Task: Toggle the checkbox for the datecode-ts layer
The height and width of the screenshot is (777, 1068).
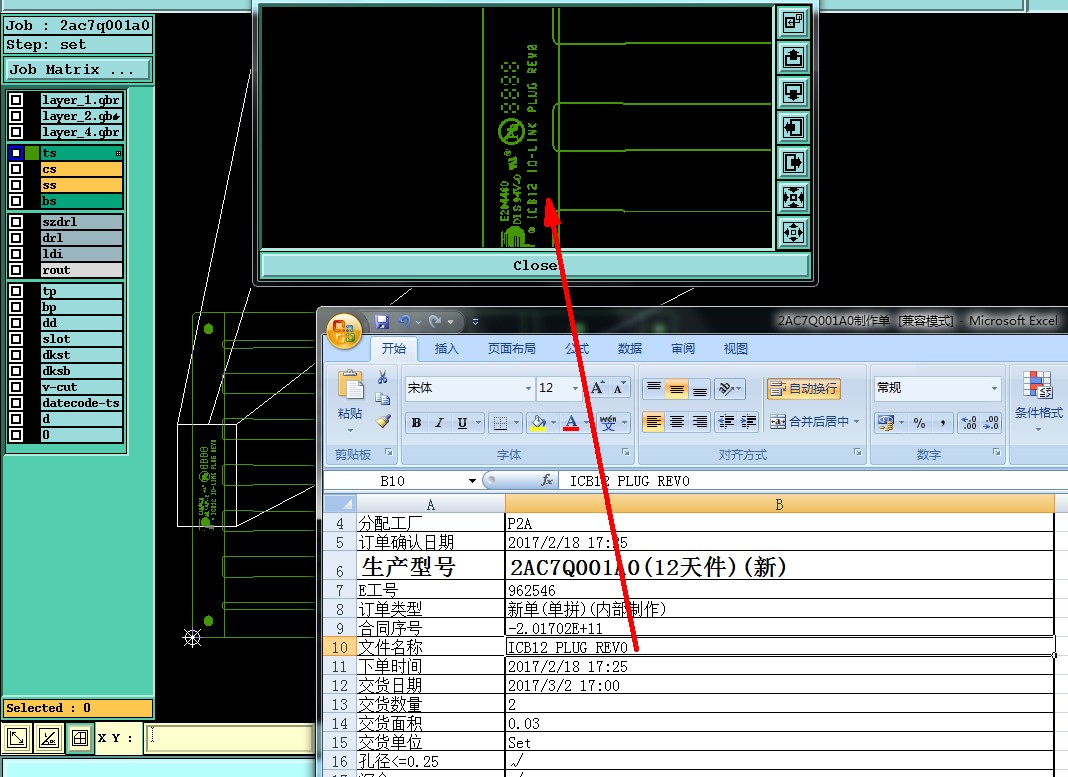Action: click(16, 403)
